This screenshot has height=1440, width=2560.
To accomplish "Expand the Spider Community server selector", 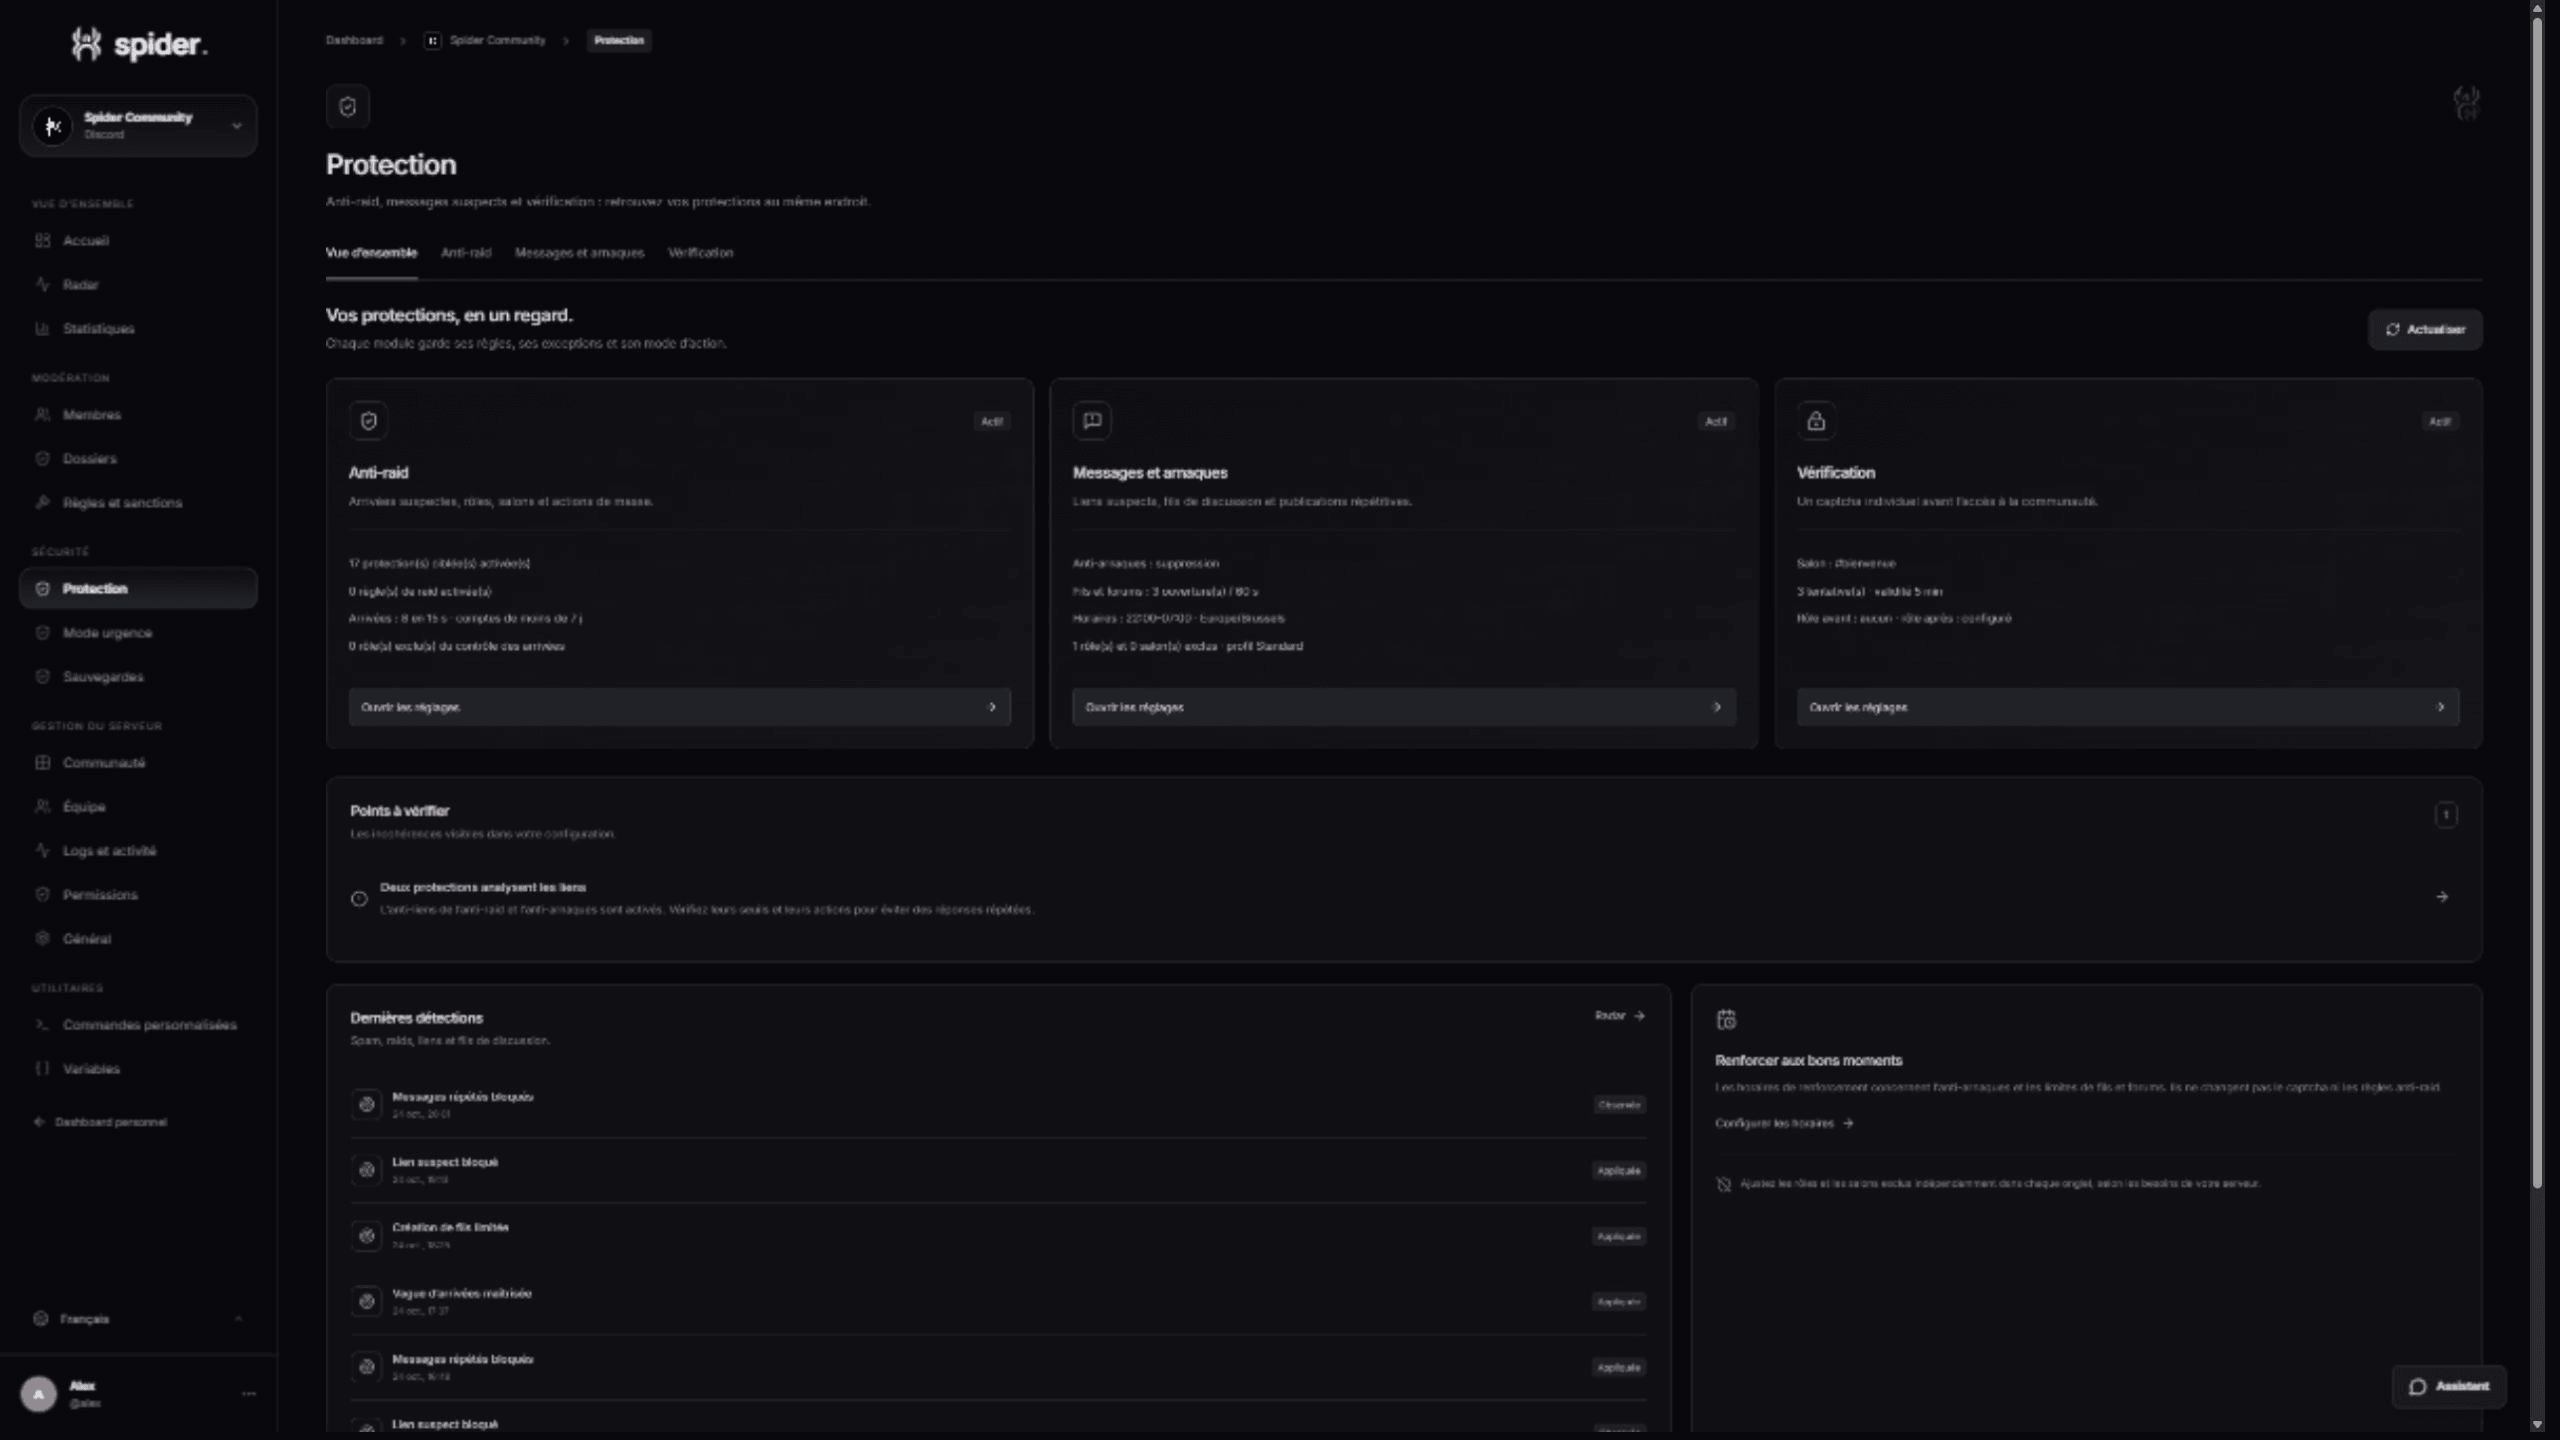I will 138,126.
